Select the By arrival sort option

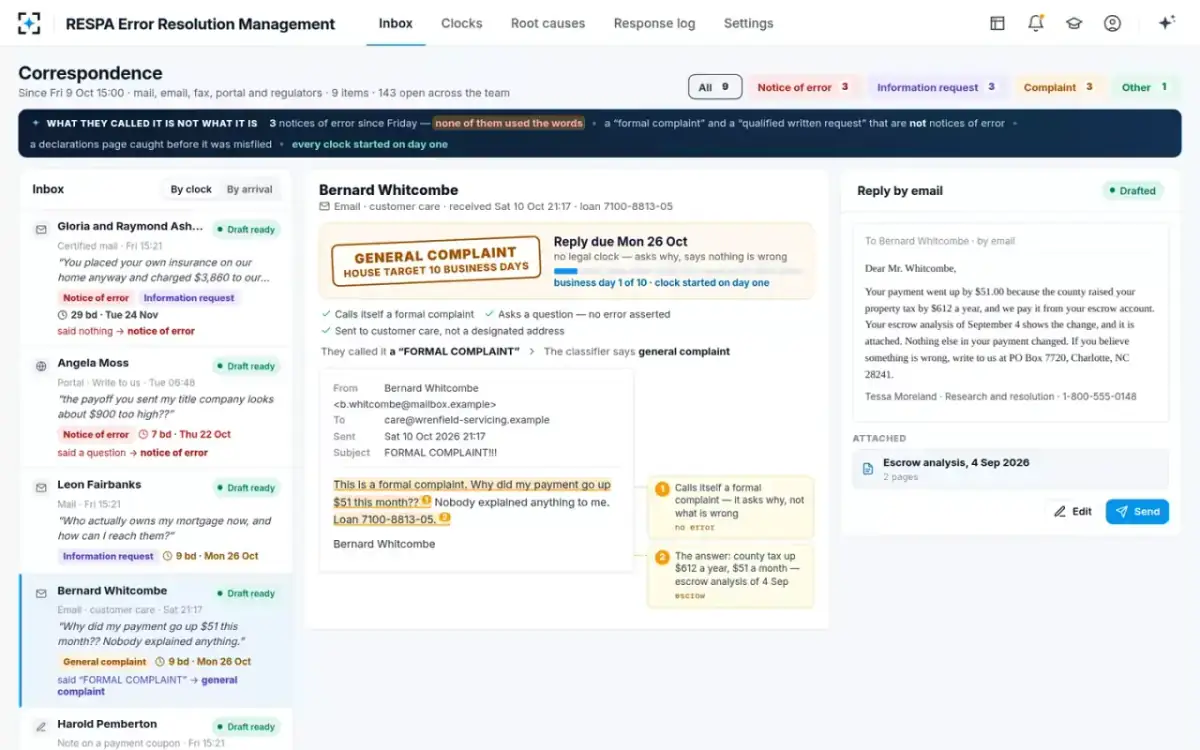tap(249, 189)
